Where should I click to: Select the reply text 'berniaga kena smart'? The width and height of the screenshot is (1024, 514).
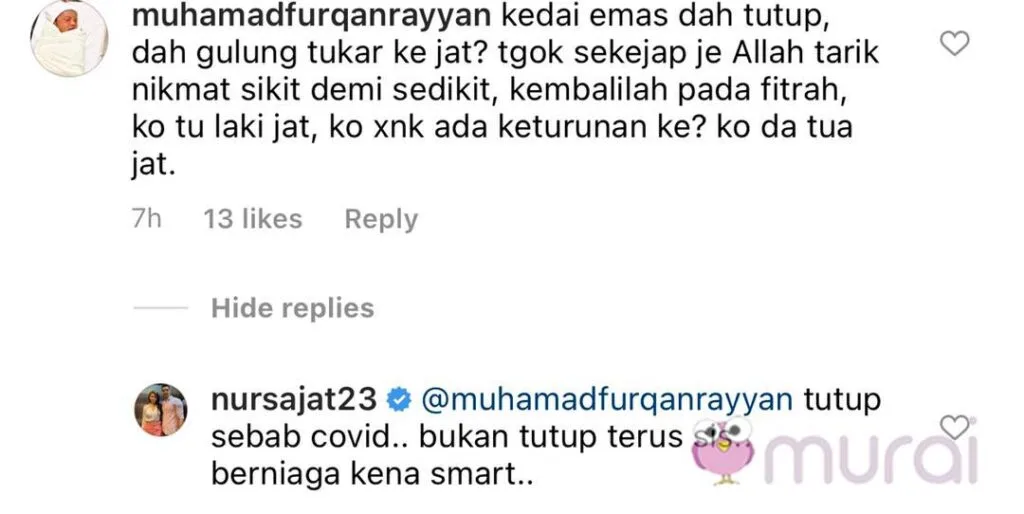(x=372, y=476)
